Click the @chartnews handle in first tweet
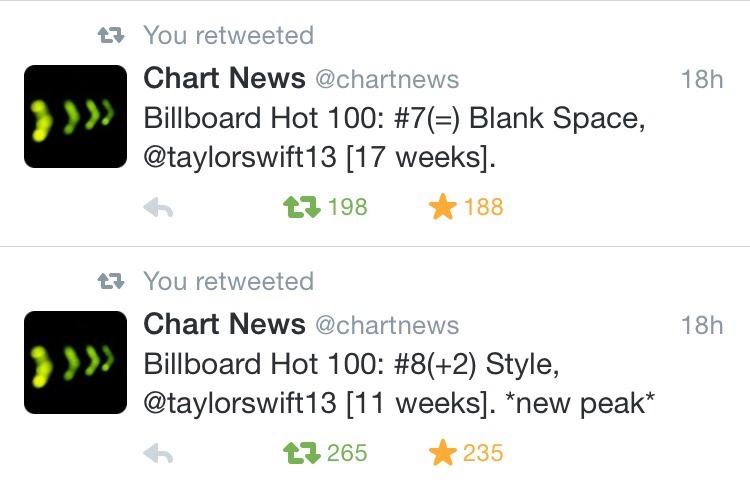 click(387, 79)
